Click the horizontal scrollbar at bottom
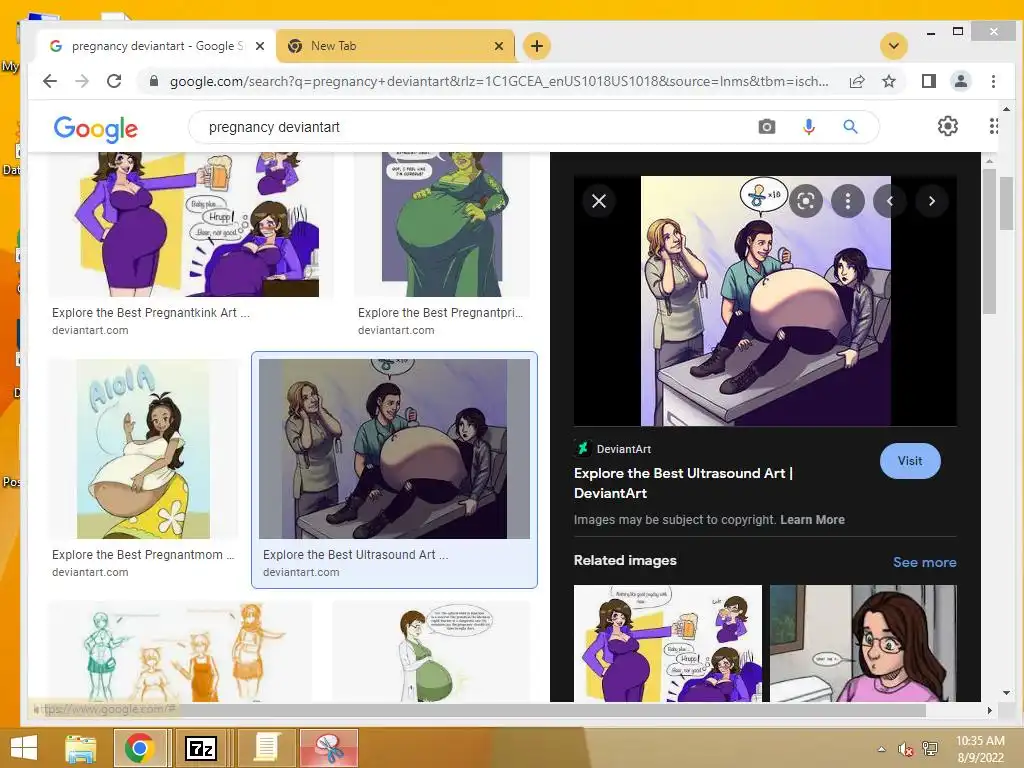 pyautogui.click(x=480, y=710)
